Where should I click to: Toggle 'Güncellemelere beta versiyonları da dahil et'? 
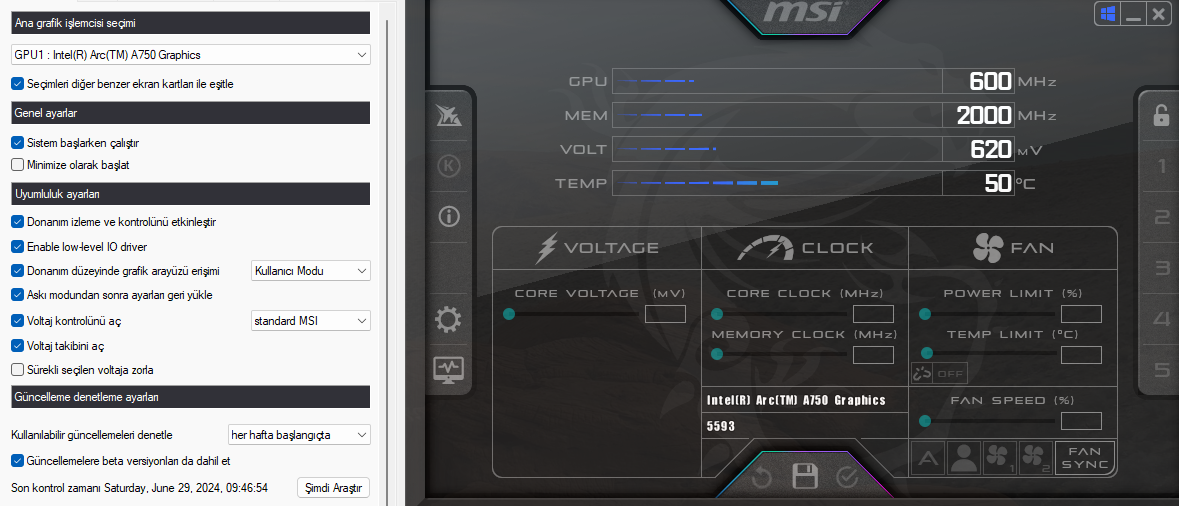click(x=17, y=459)
